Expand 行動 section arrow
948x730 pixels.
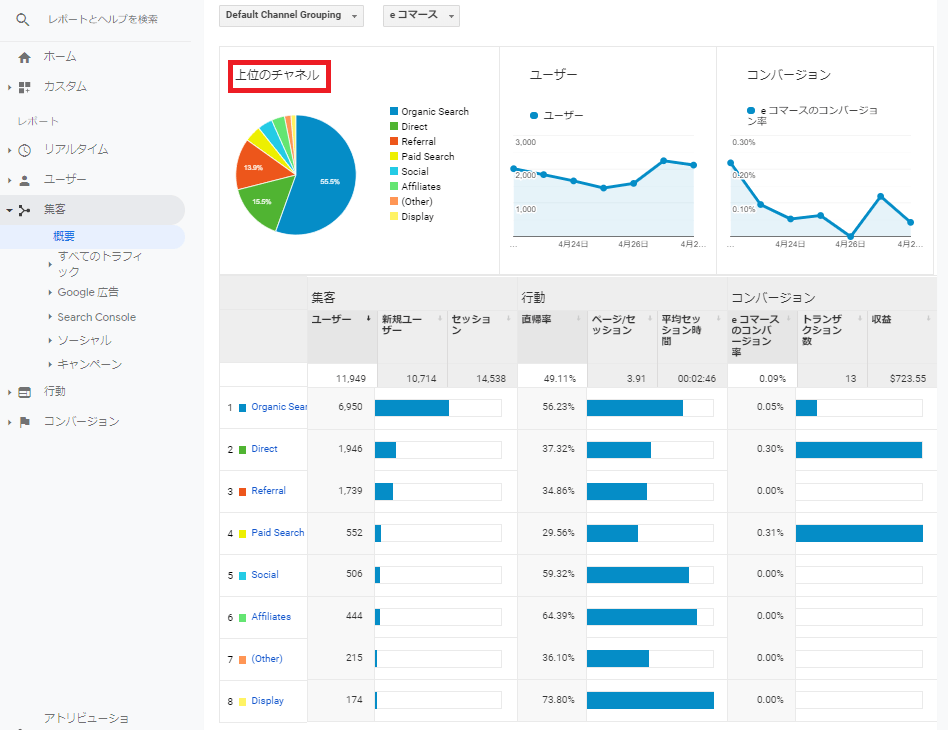point(9,393)
